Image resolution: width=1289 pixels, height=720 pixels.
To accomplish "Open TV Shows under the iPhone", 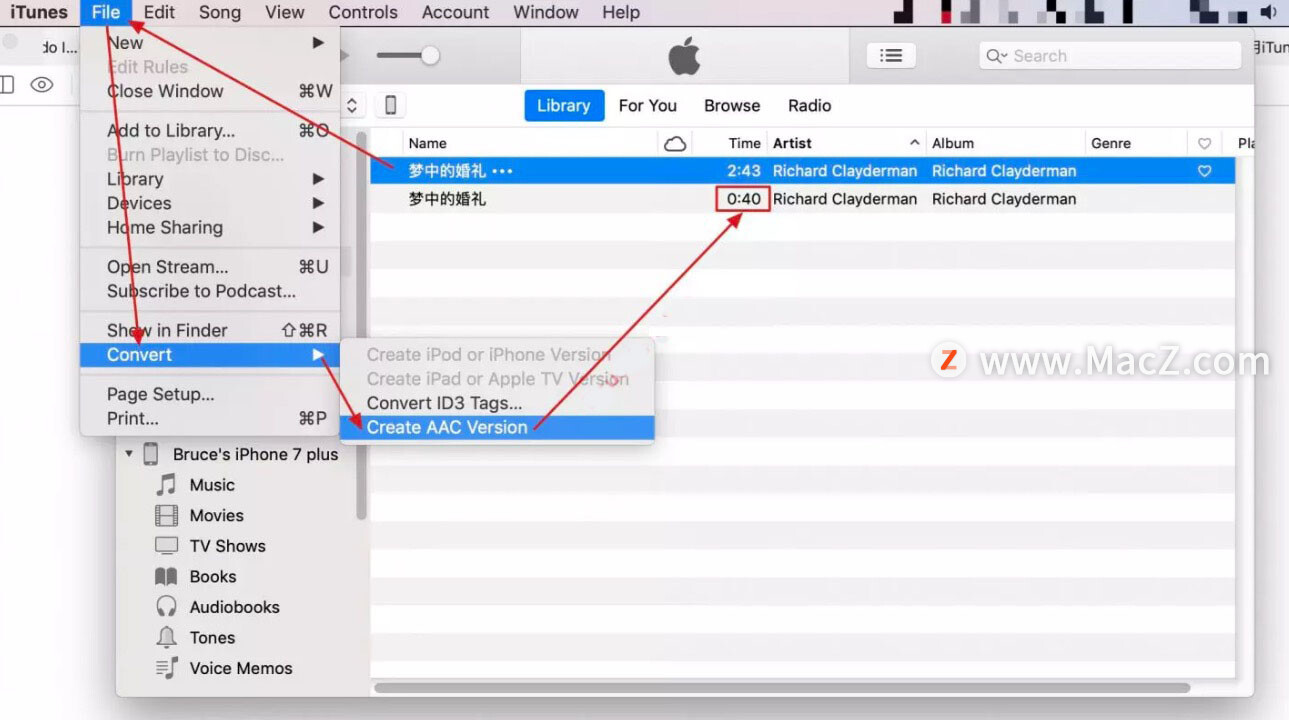I will 228,546.
